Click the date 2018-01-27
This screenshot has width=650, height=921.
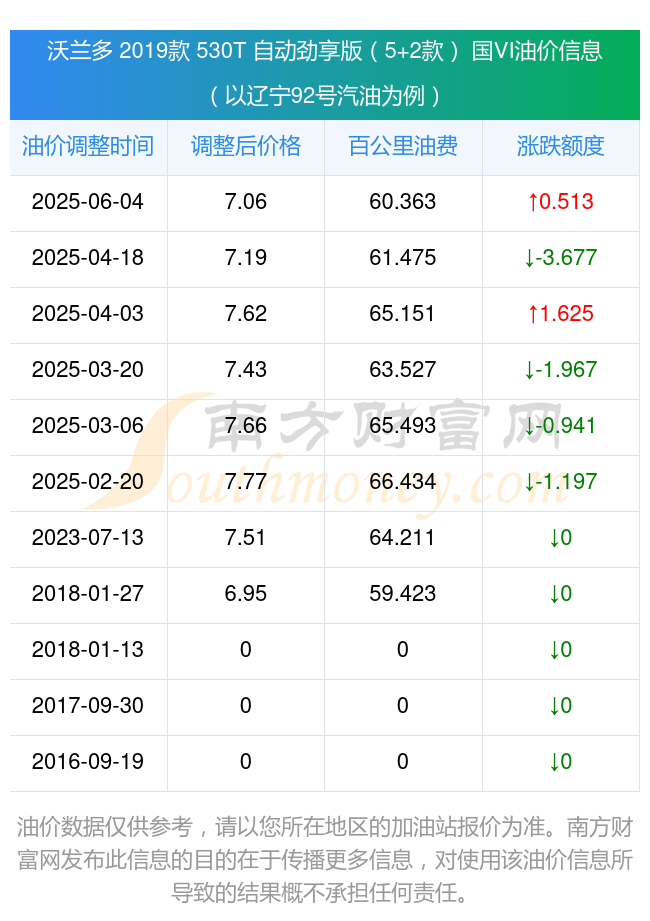tap(87, 593)
